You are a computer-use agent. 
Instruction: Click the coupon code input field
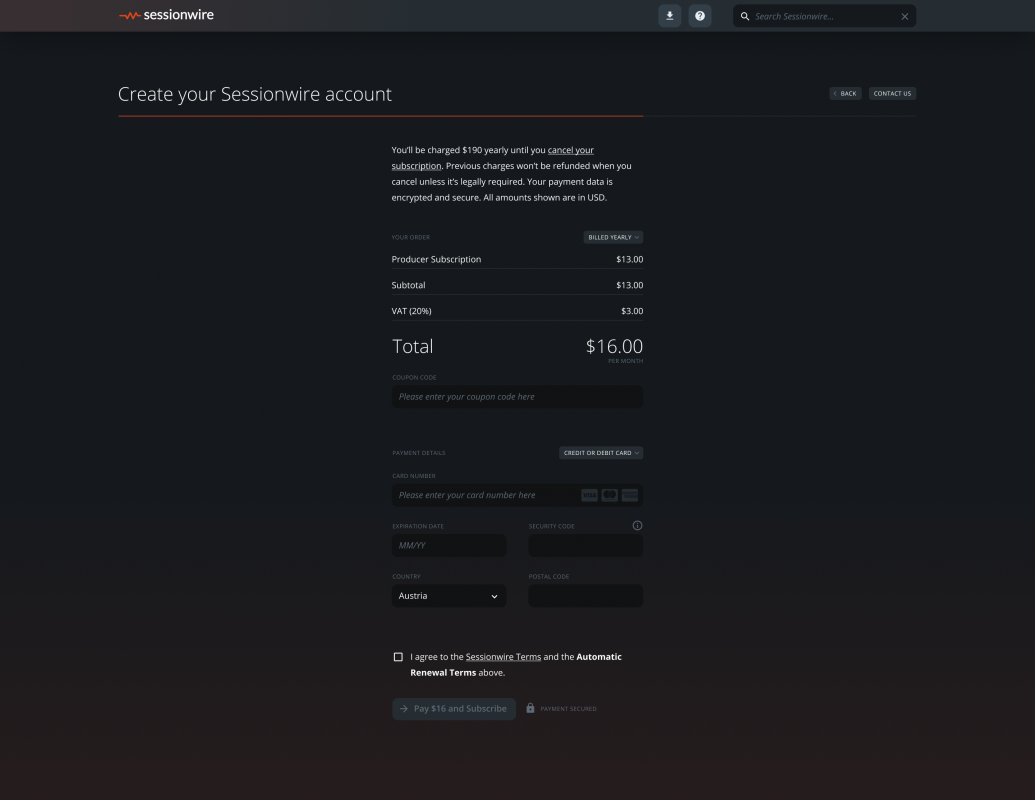point(517,397)
